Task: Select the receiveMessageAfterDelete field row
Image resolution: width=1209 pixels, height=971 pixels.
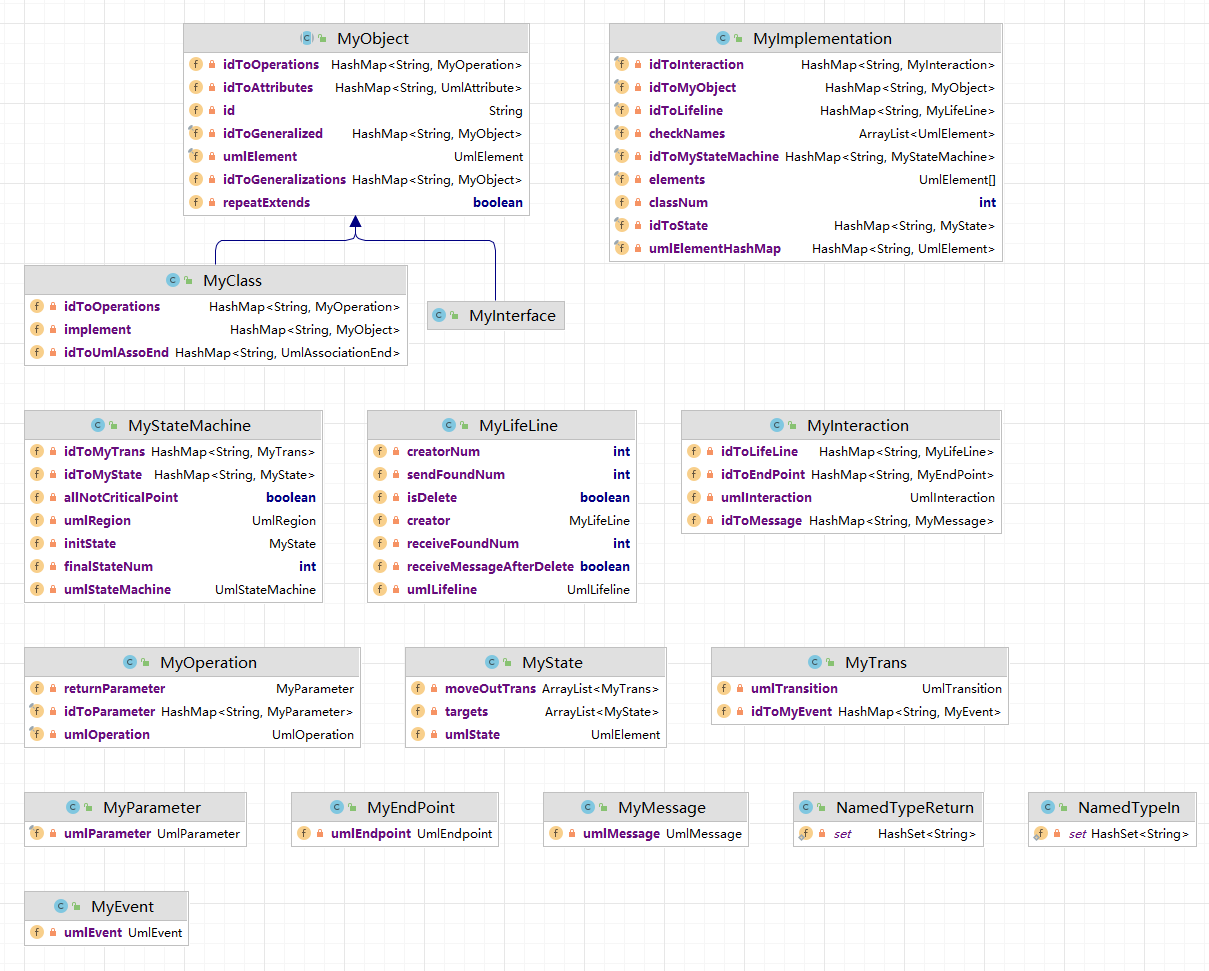Action: (x=502, y=567)
